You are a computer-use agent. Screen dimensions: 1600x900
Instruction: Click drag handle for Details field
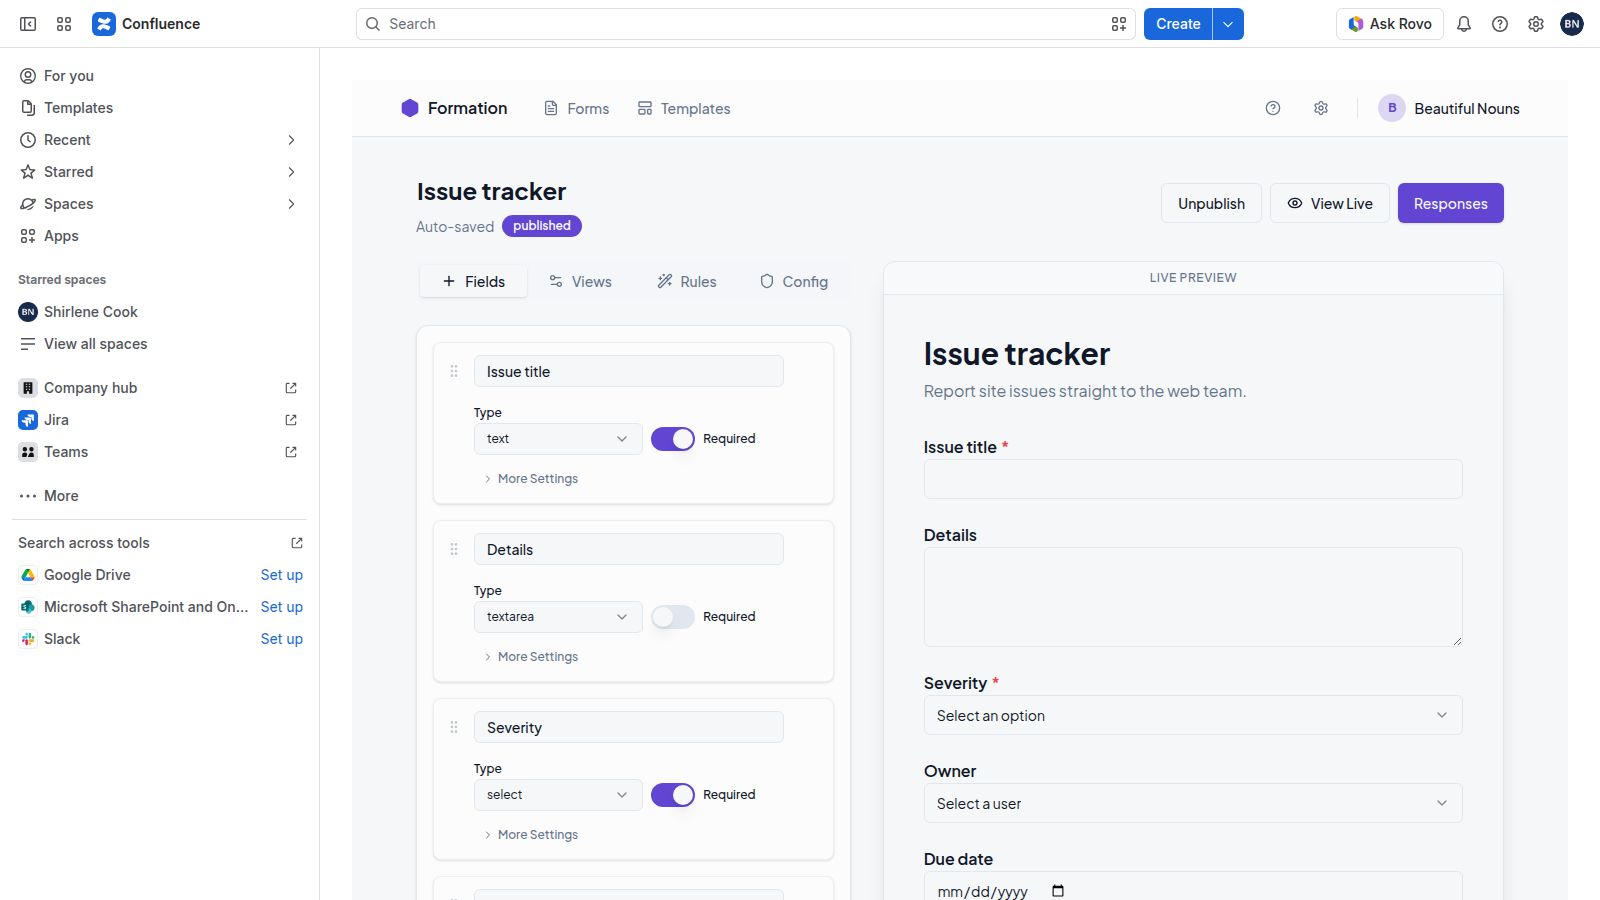point(454,549)
